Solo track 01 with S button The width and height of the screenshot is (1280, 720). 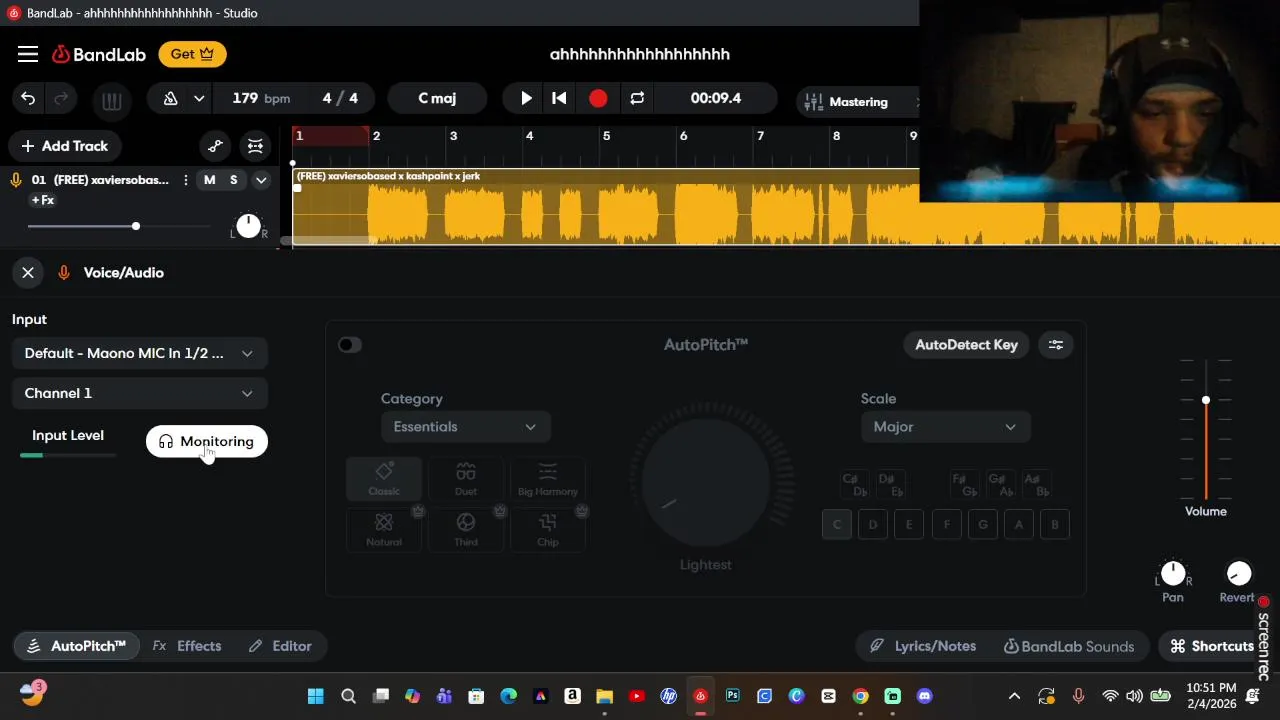point(234,180)
